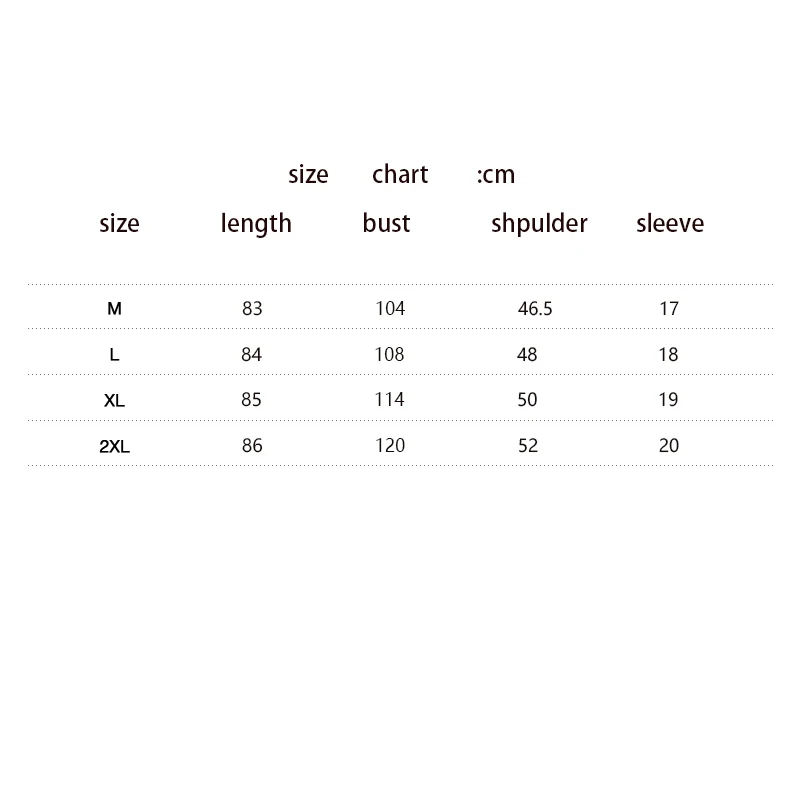Click the 2XL bust value 120
Screen dimensions: 800x800
click(x=390, y=445)
